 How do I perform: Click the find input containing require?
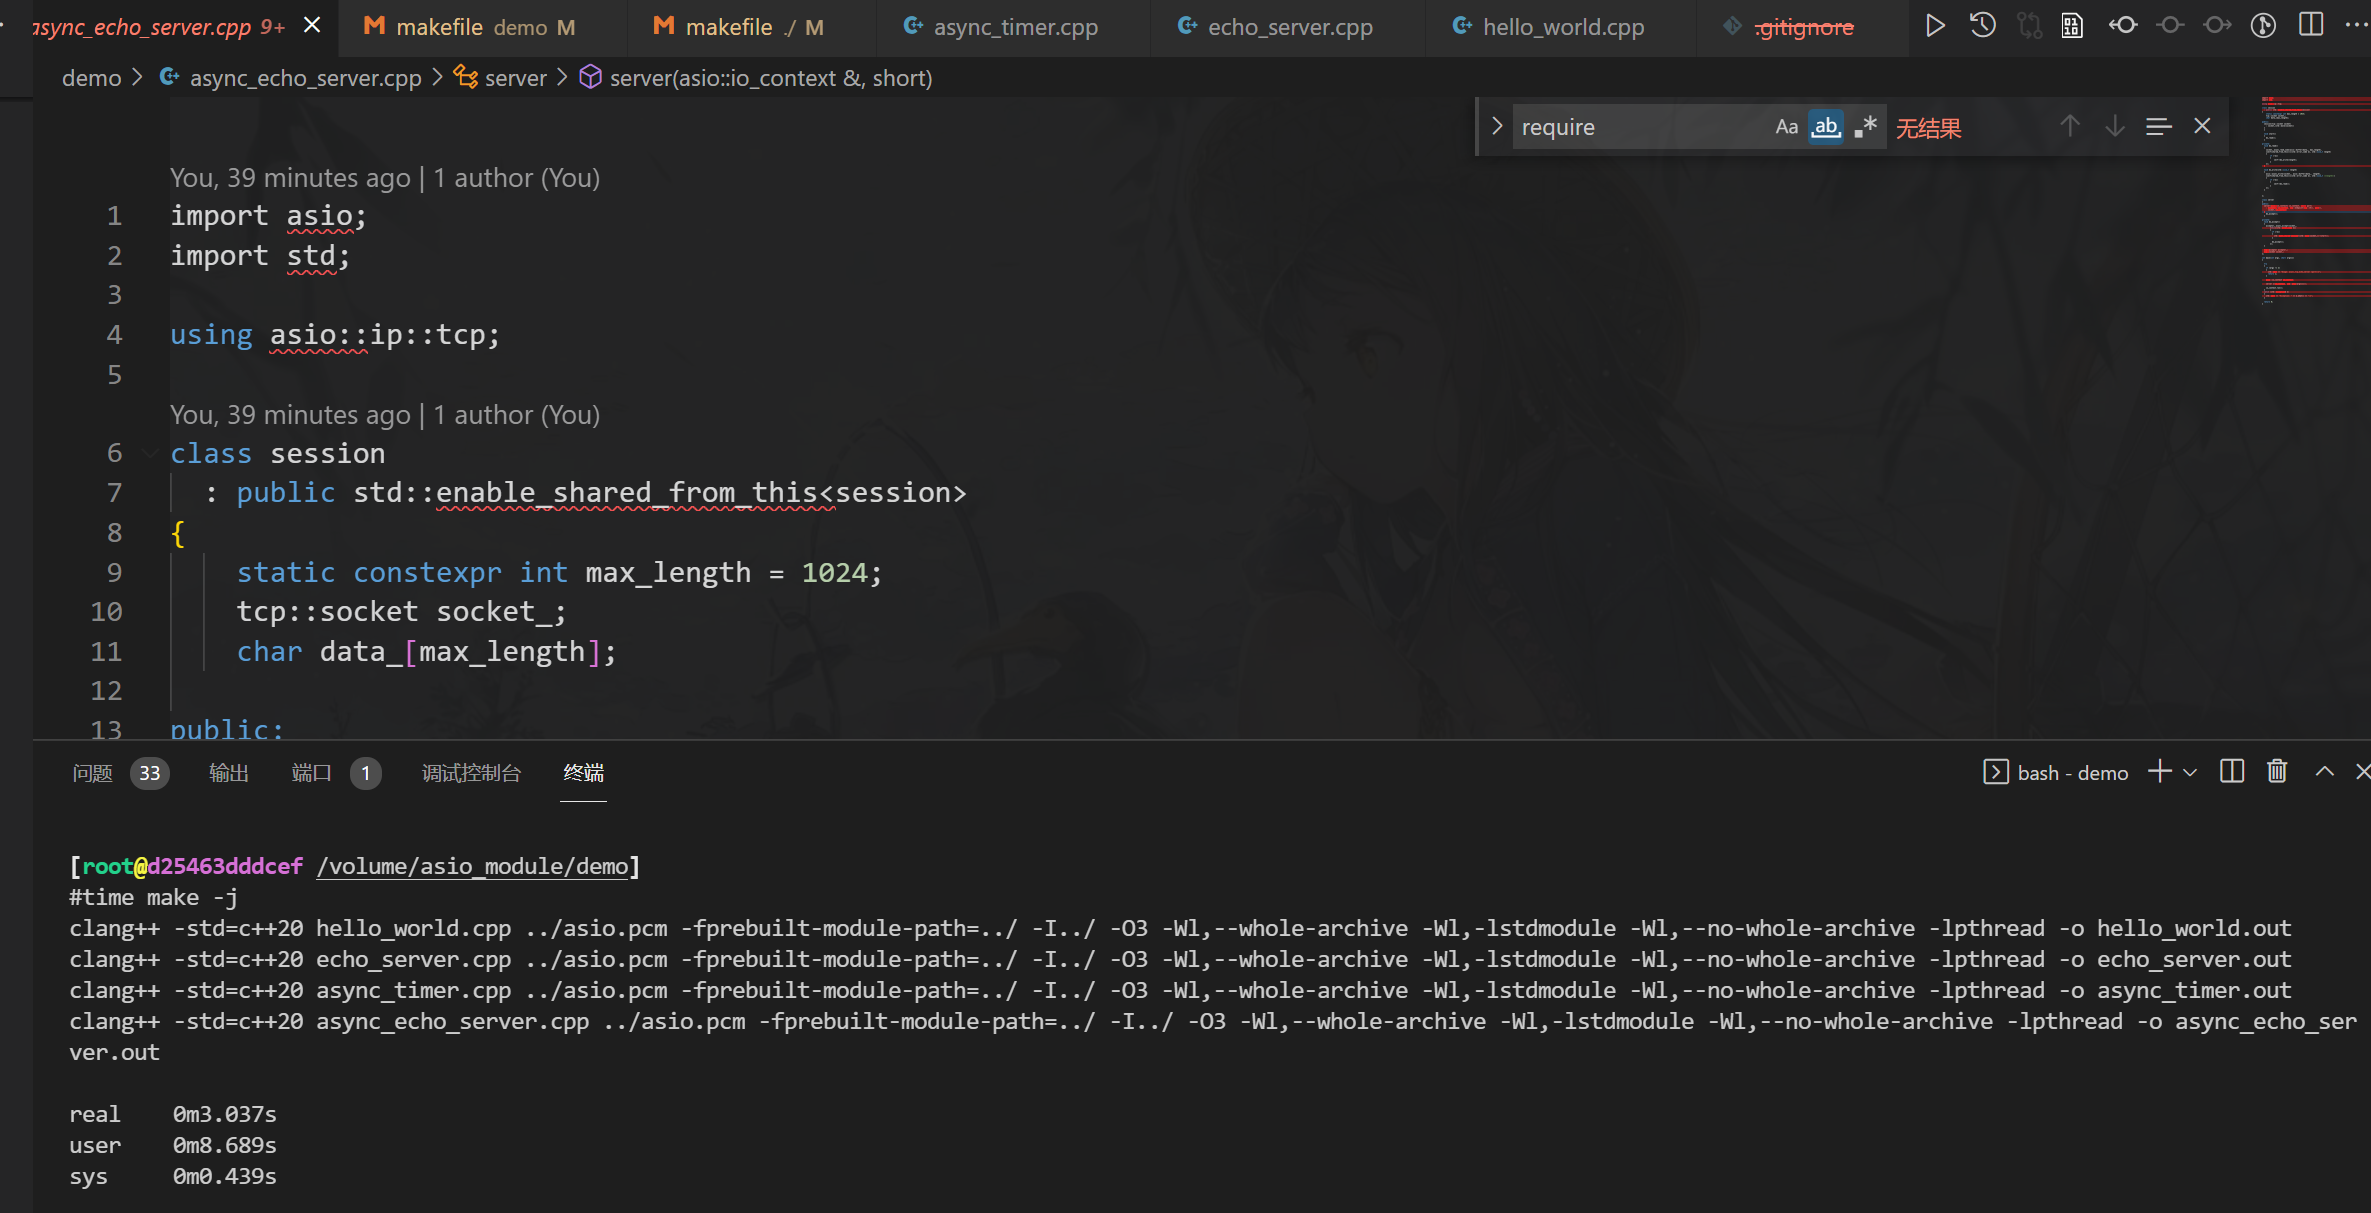(x=1640, y=127)
